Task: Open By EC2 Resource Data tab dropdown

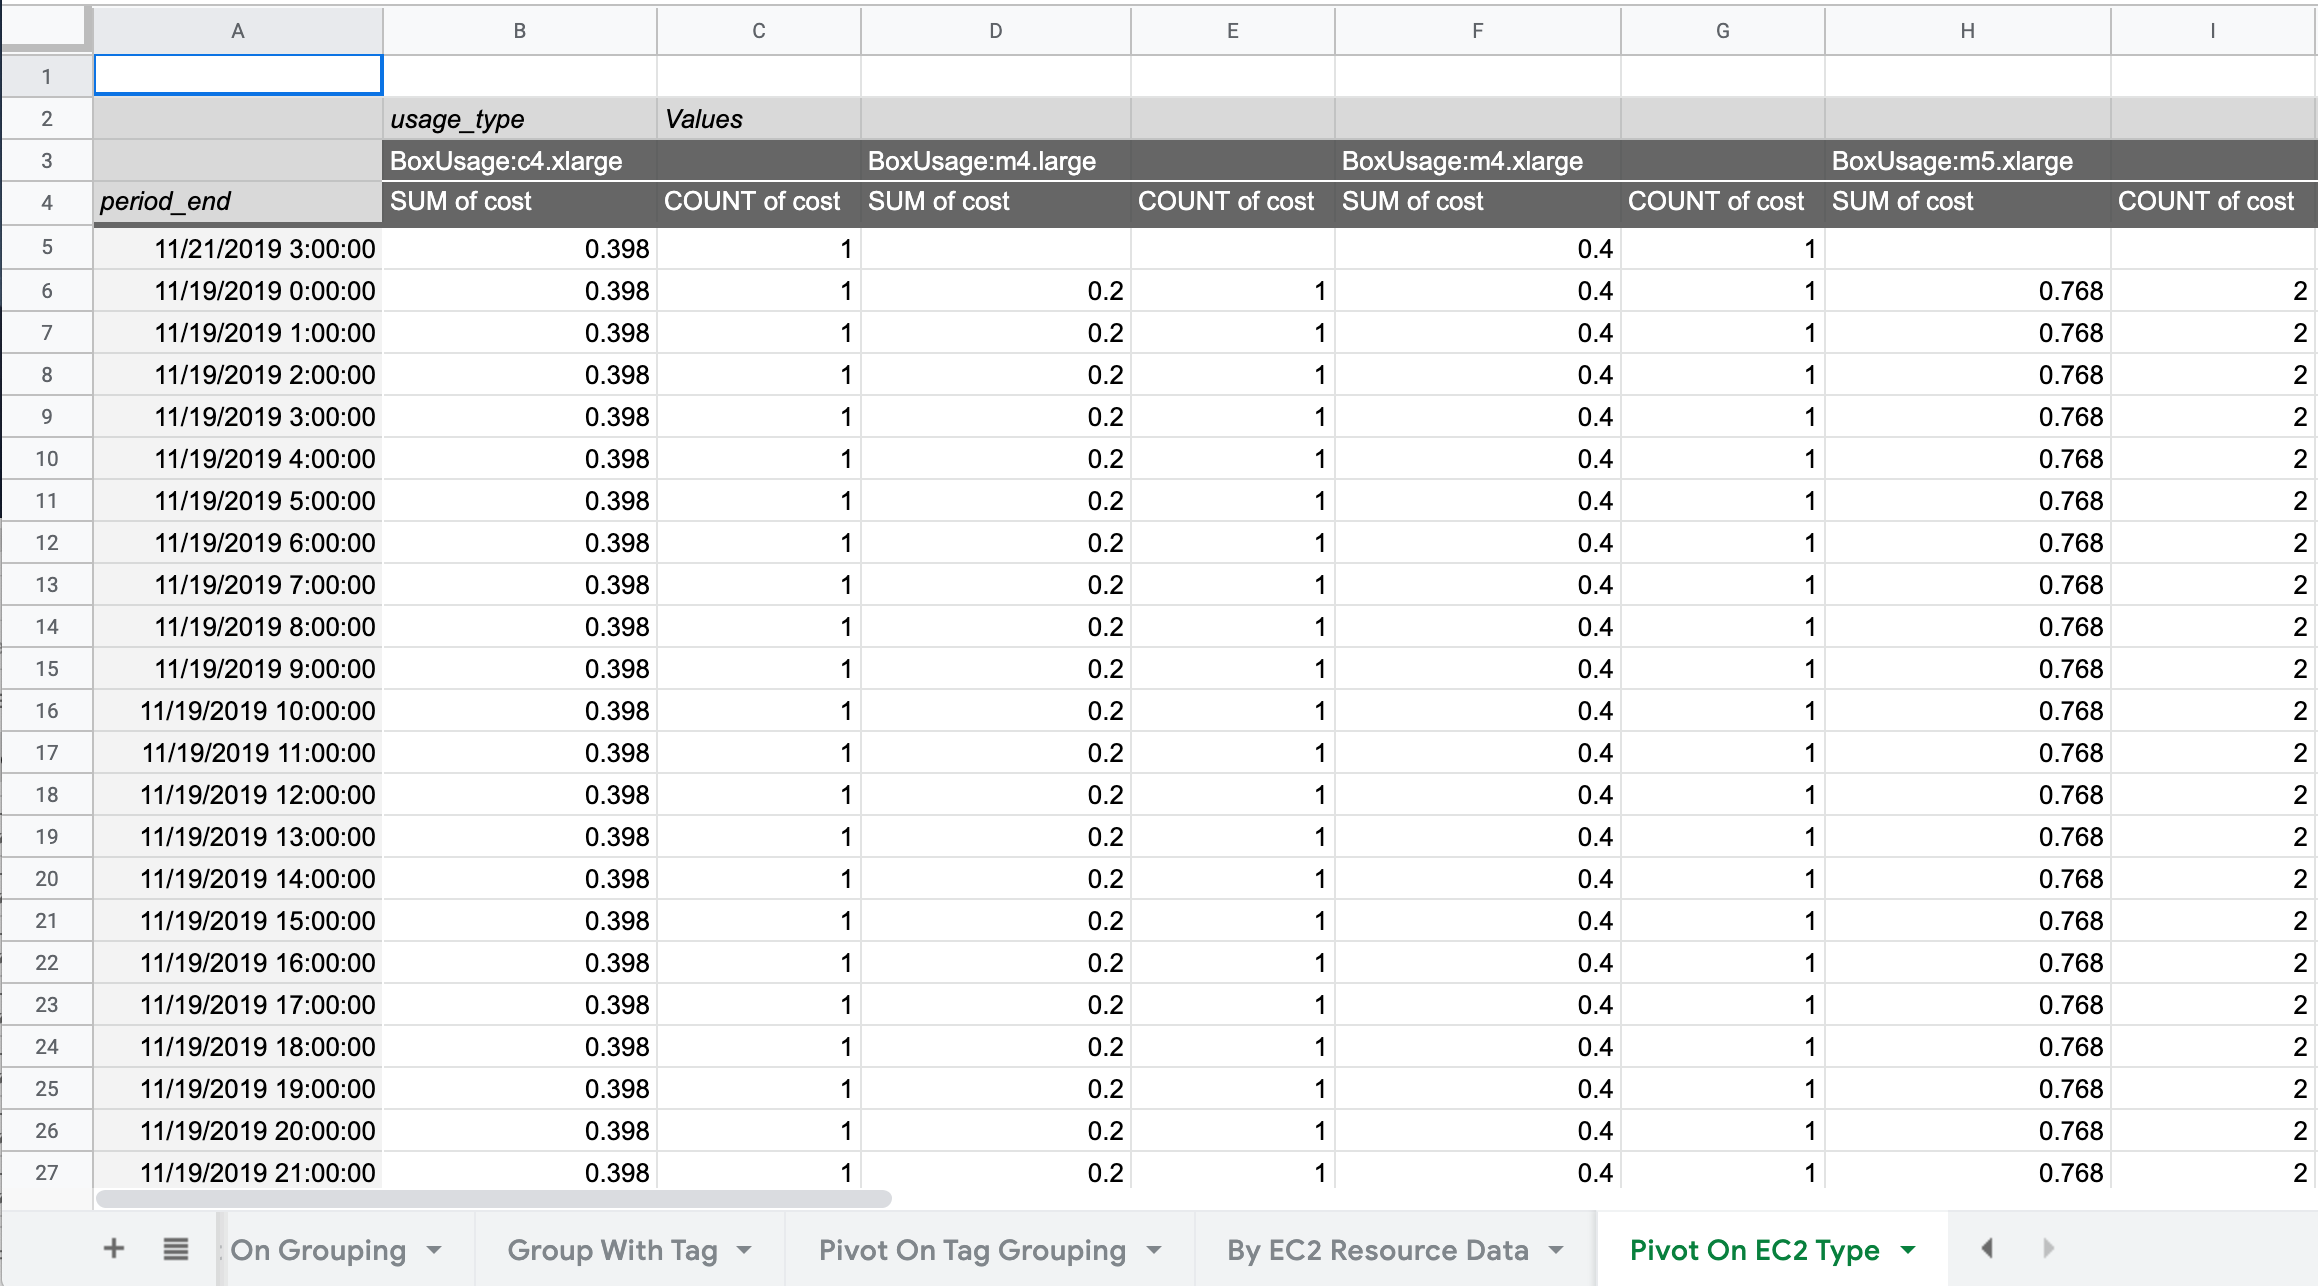Action: pos(1556,1250)
